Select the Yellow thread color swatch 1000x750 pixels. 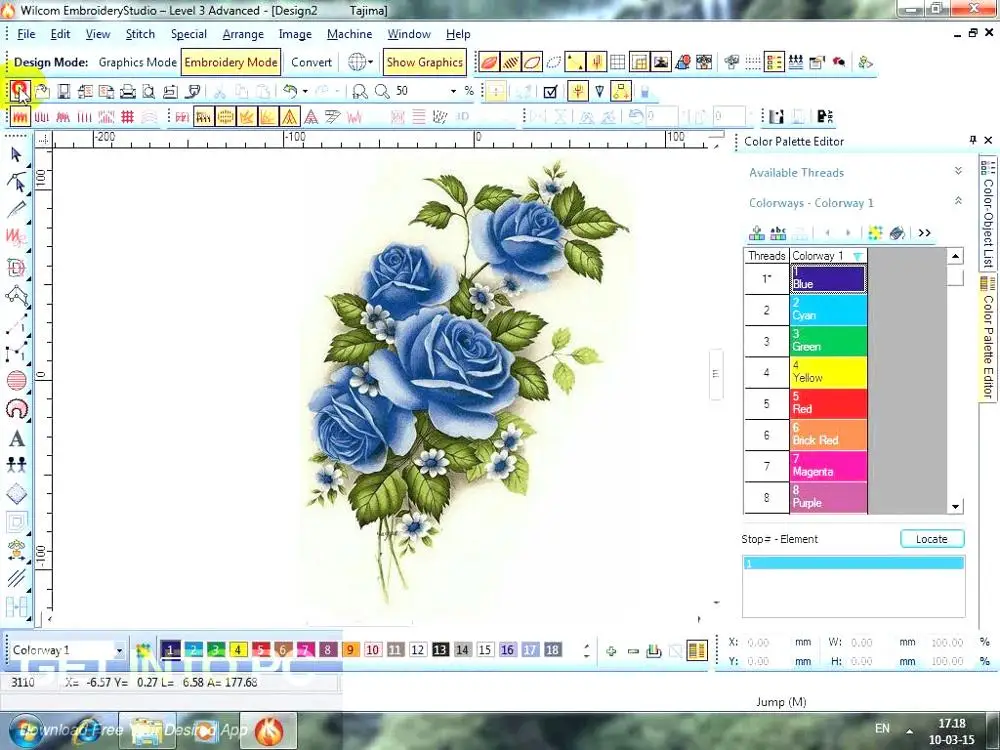point(827,373)
